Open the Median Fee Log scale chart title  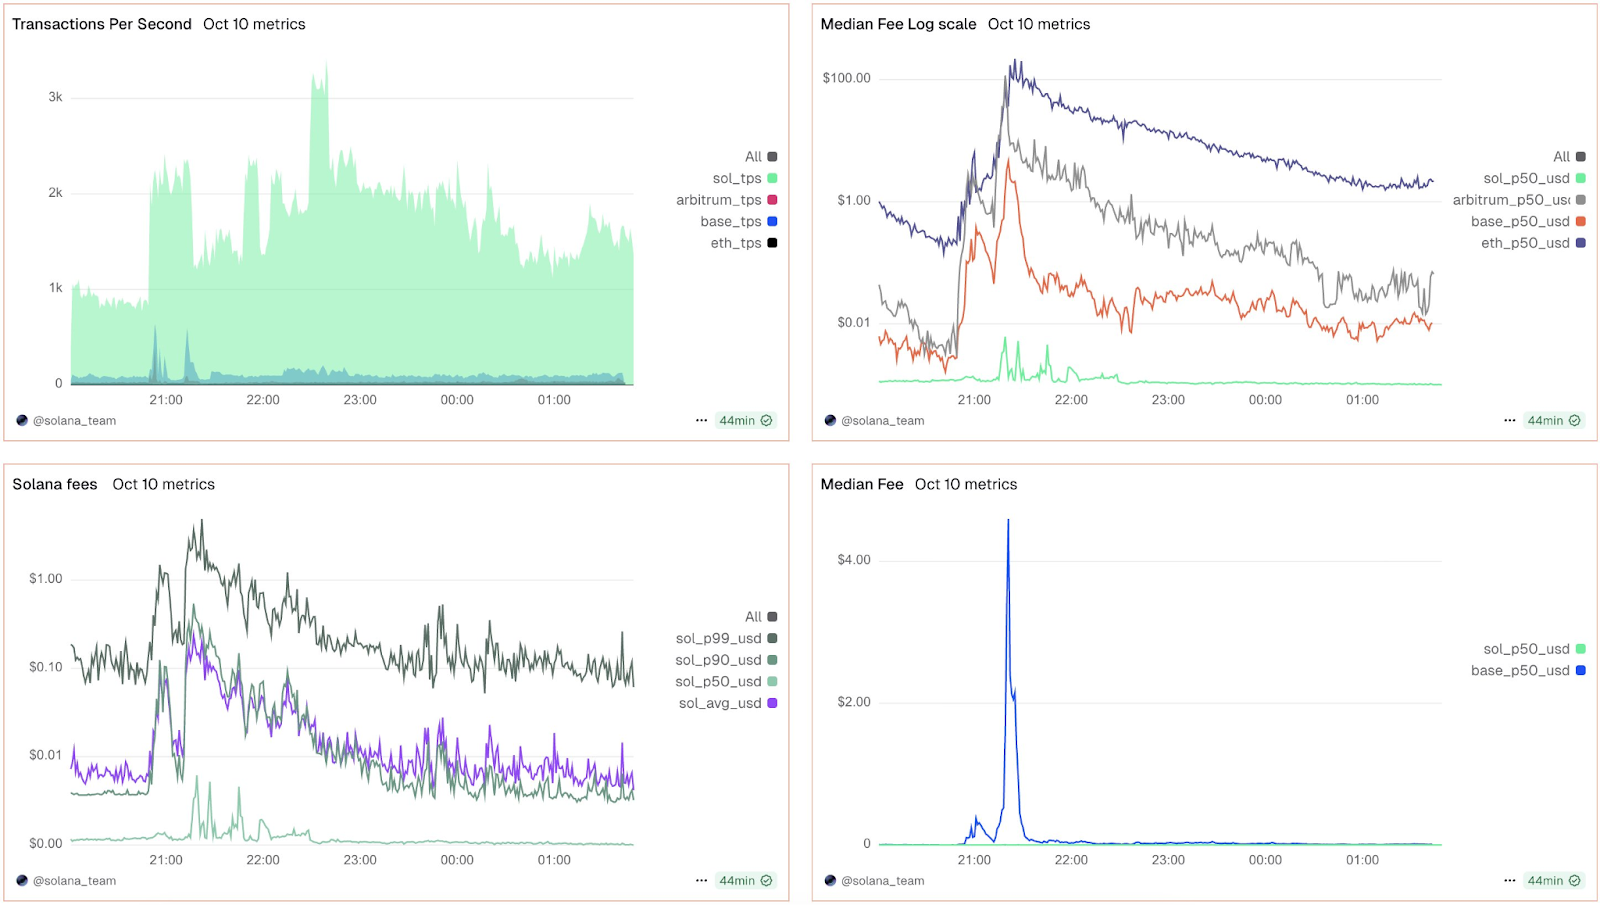[898, 24]
